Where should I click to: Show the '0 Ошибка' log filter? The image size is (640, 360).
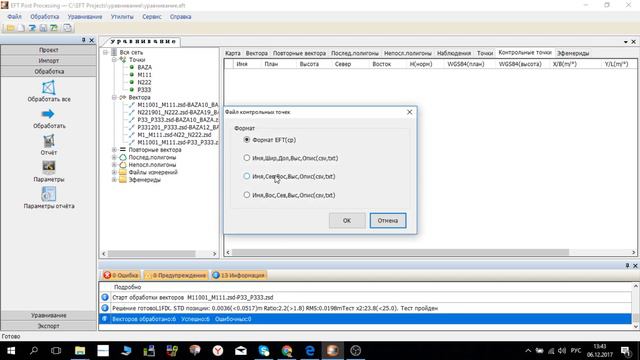(x=121, y=276)
